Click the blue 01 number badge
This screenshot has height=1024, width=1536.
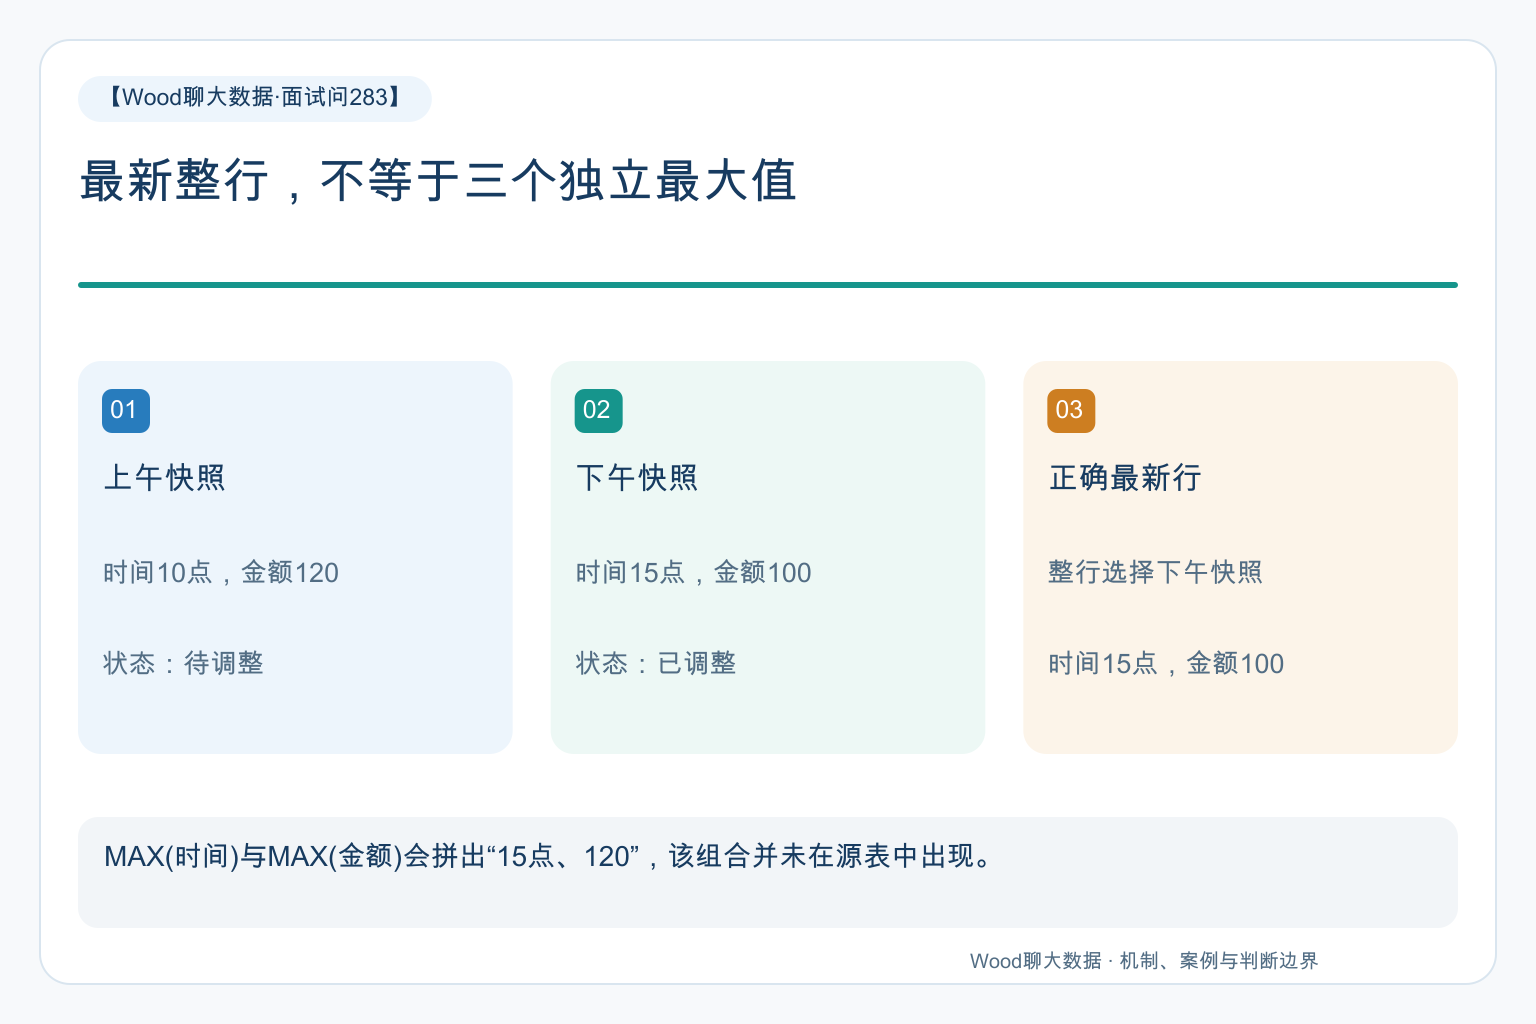coord(126,411)
